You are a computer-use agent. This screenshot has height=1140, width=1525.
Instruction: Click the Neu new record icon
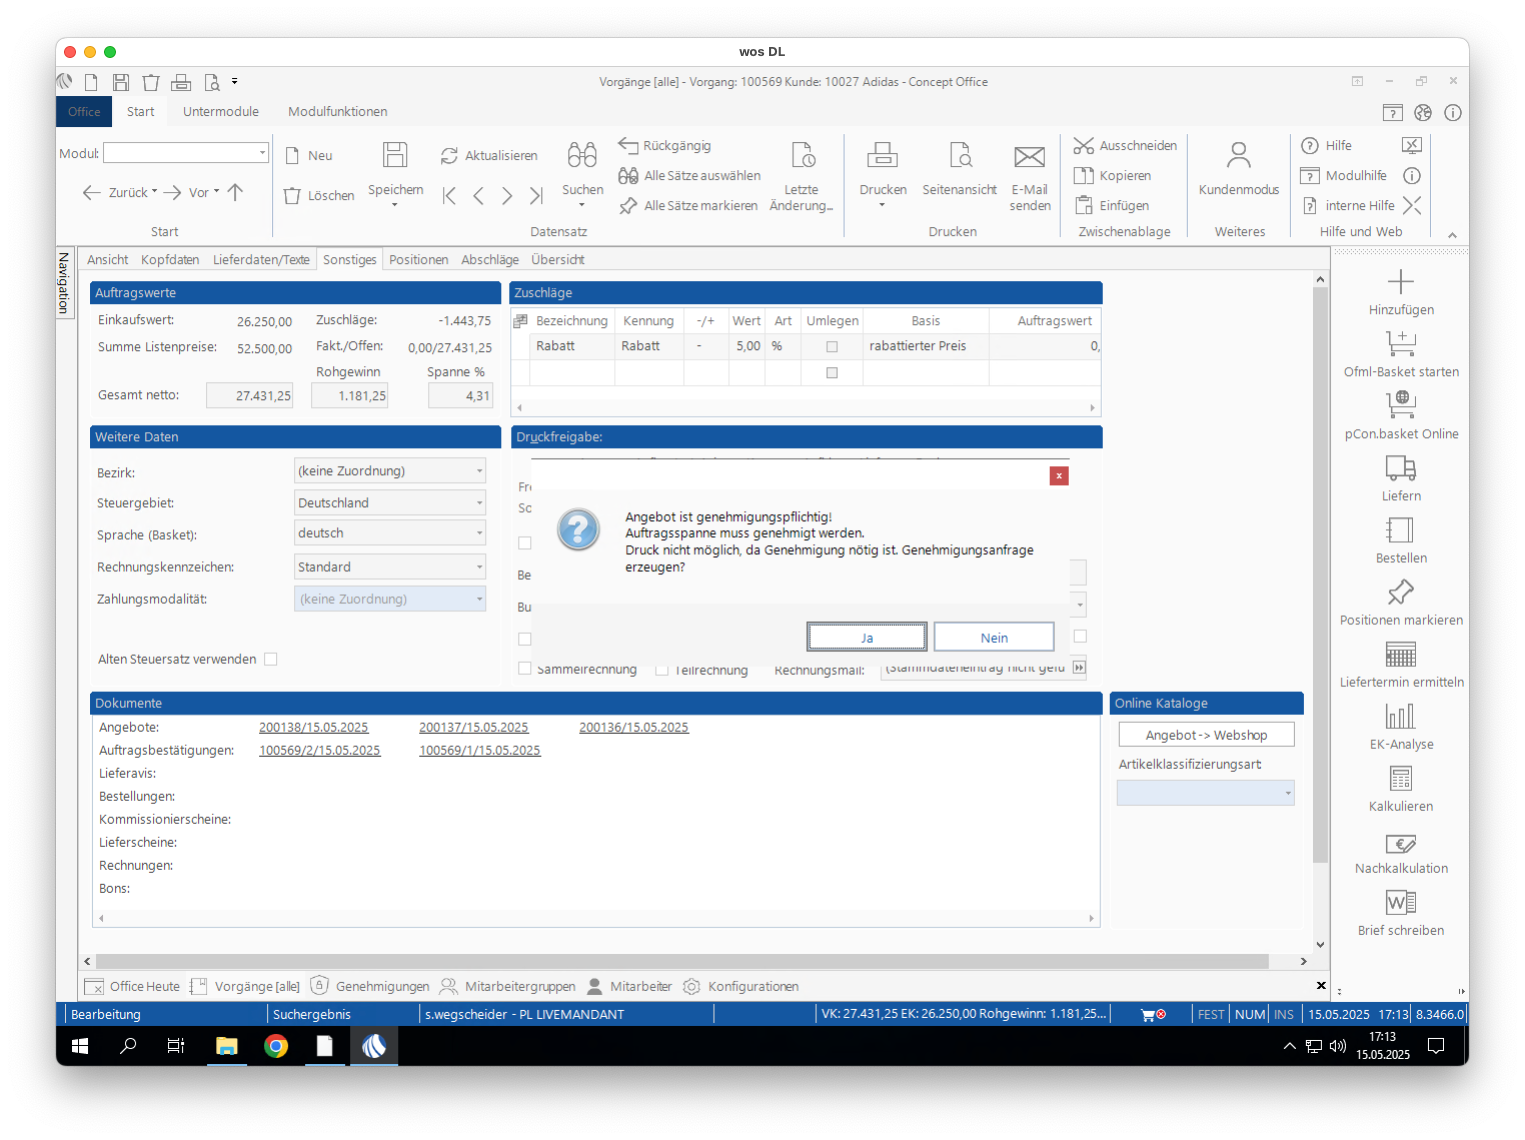(293, 156)
